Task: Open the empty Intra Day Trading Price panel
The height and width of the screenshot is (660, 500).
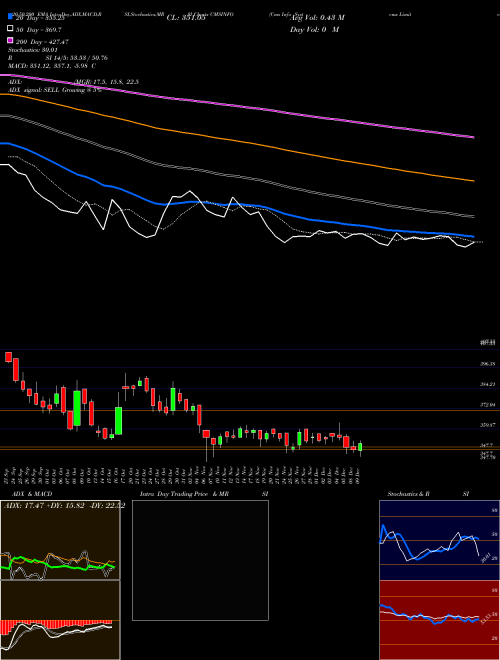Action: (x=200, y=560)
